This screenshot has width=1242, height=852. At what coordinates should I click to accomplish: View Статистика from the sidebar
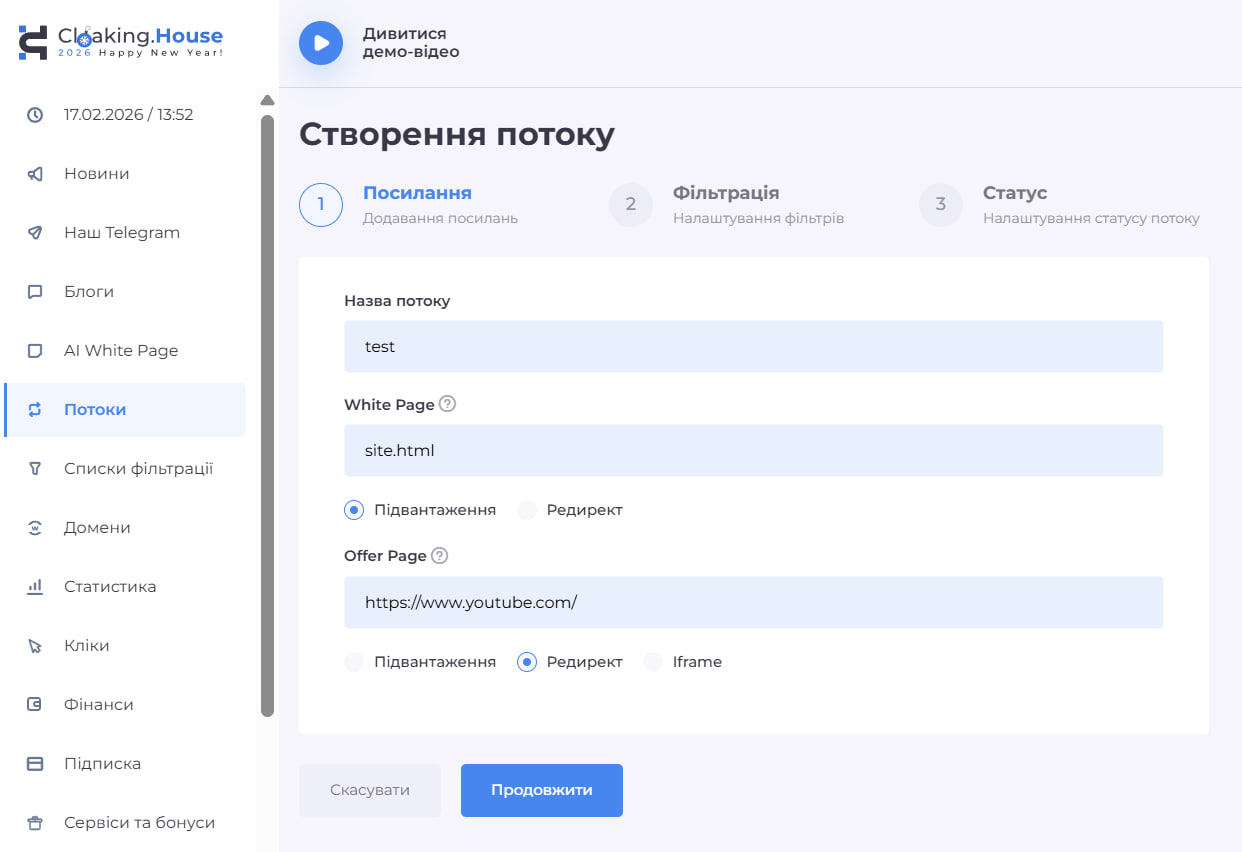coord(110,586)
